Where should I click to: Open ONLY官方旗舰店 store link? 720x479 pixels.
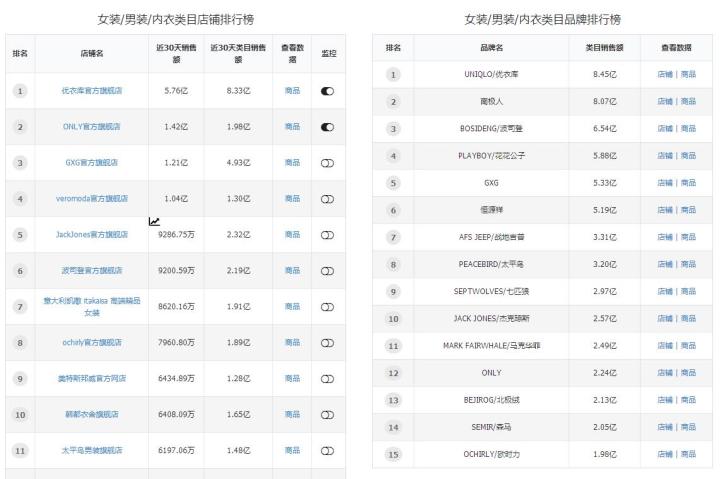91,126
